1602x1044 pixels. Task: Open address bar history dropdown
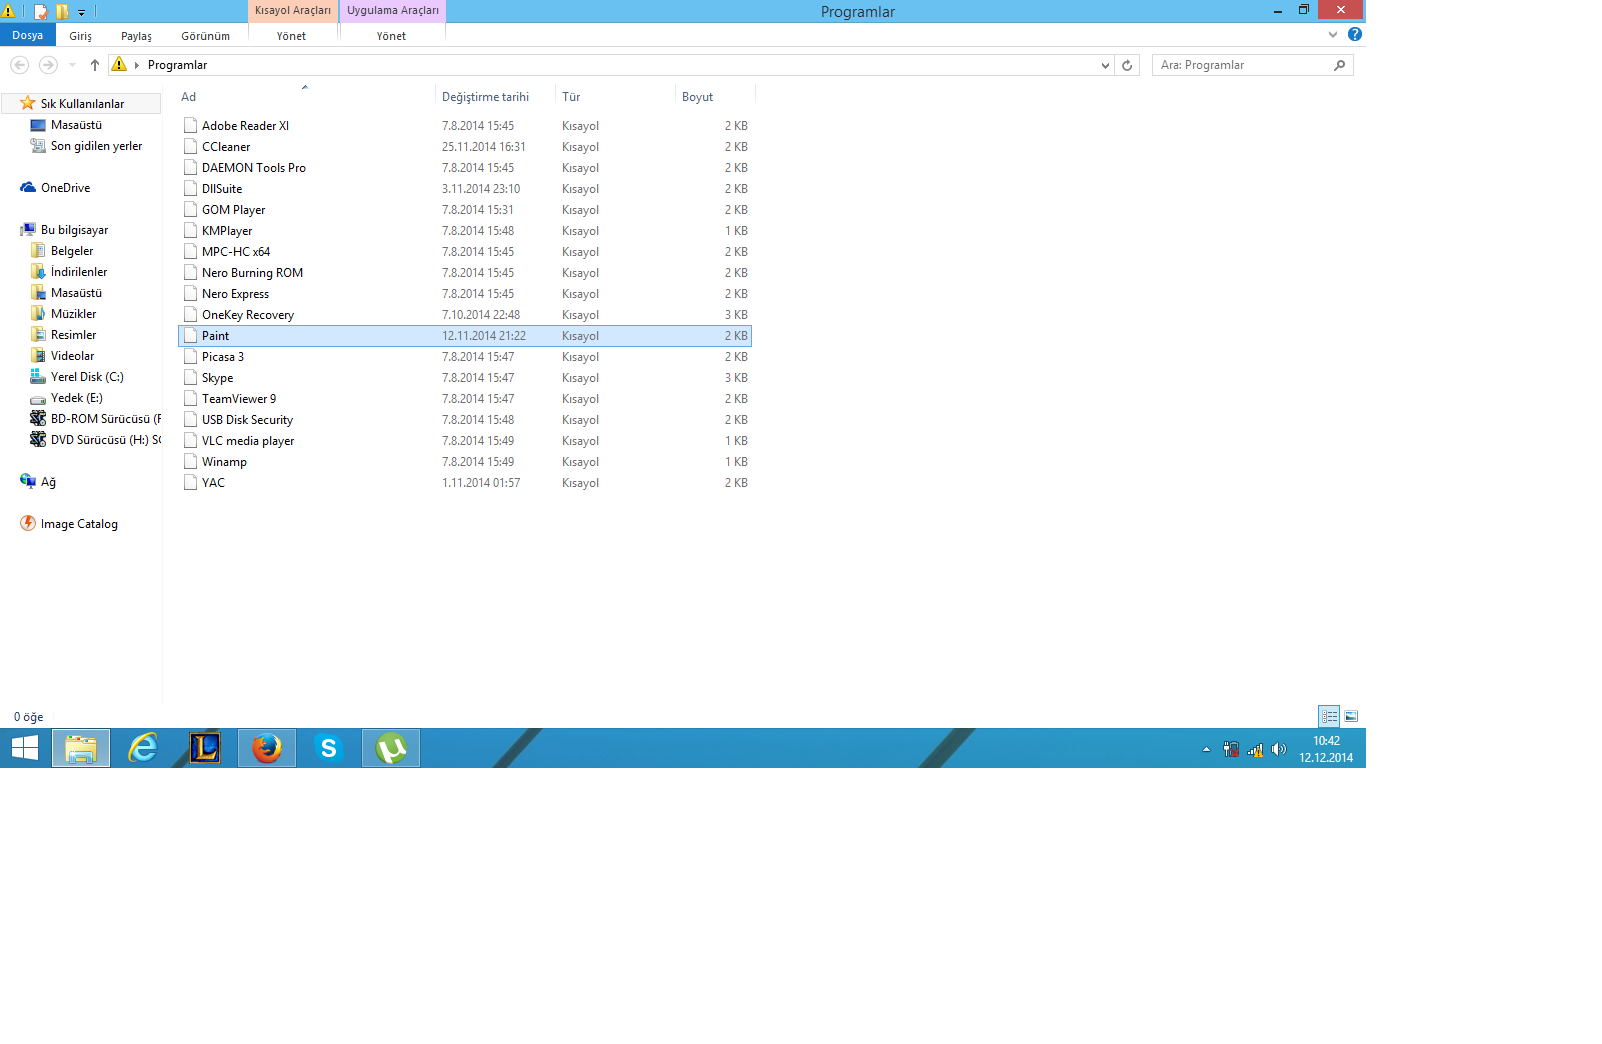(x=1105, y=65)
